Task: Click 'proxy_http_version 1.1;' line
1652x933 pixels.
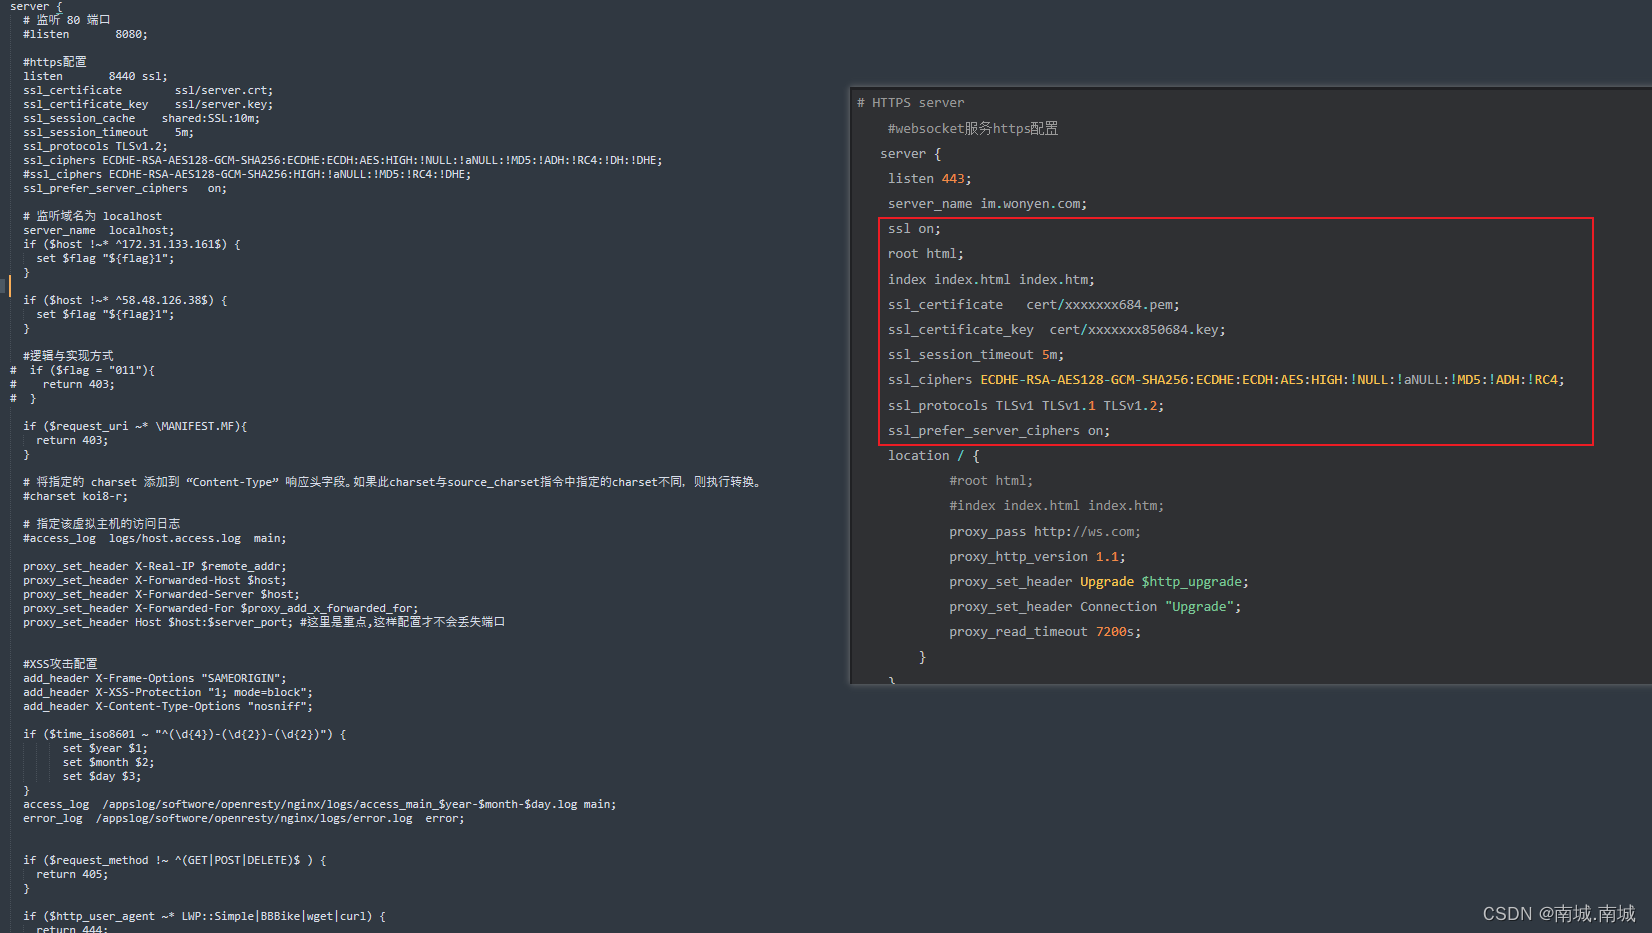Action: pos(1037,556)
